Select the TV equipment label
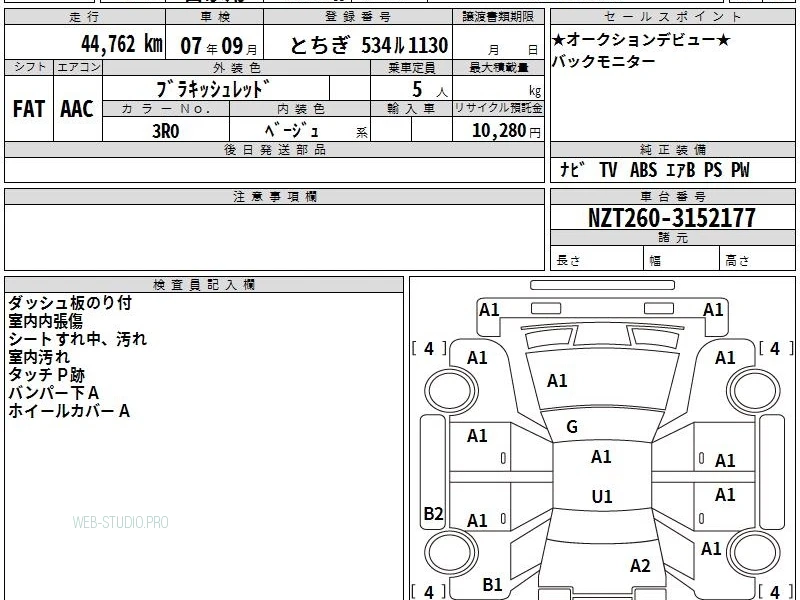Screen dimensions: 800x600 tap(608, 169)
